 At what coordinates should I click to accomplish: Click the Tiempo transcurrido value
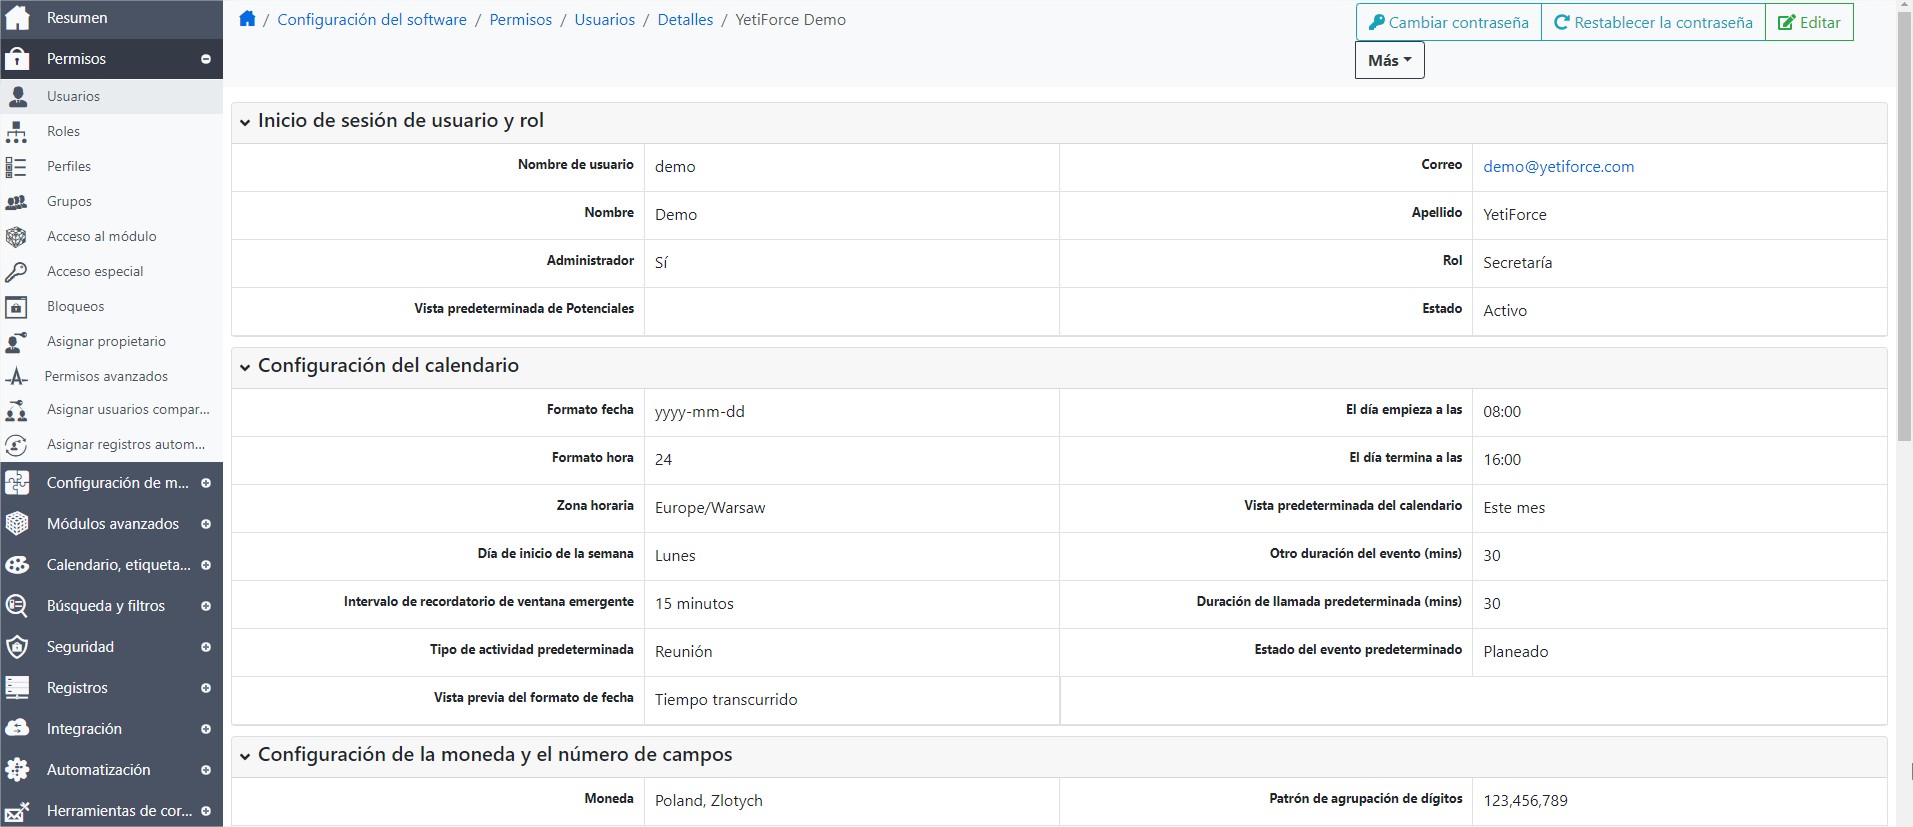[726, 699]
